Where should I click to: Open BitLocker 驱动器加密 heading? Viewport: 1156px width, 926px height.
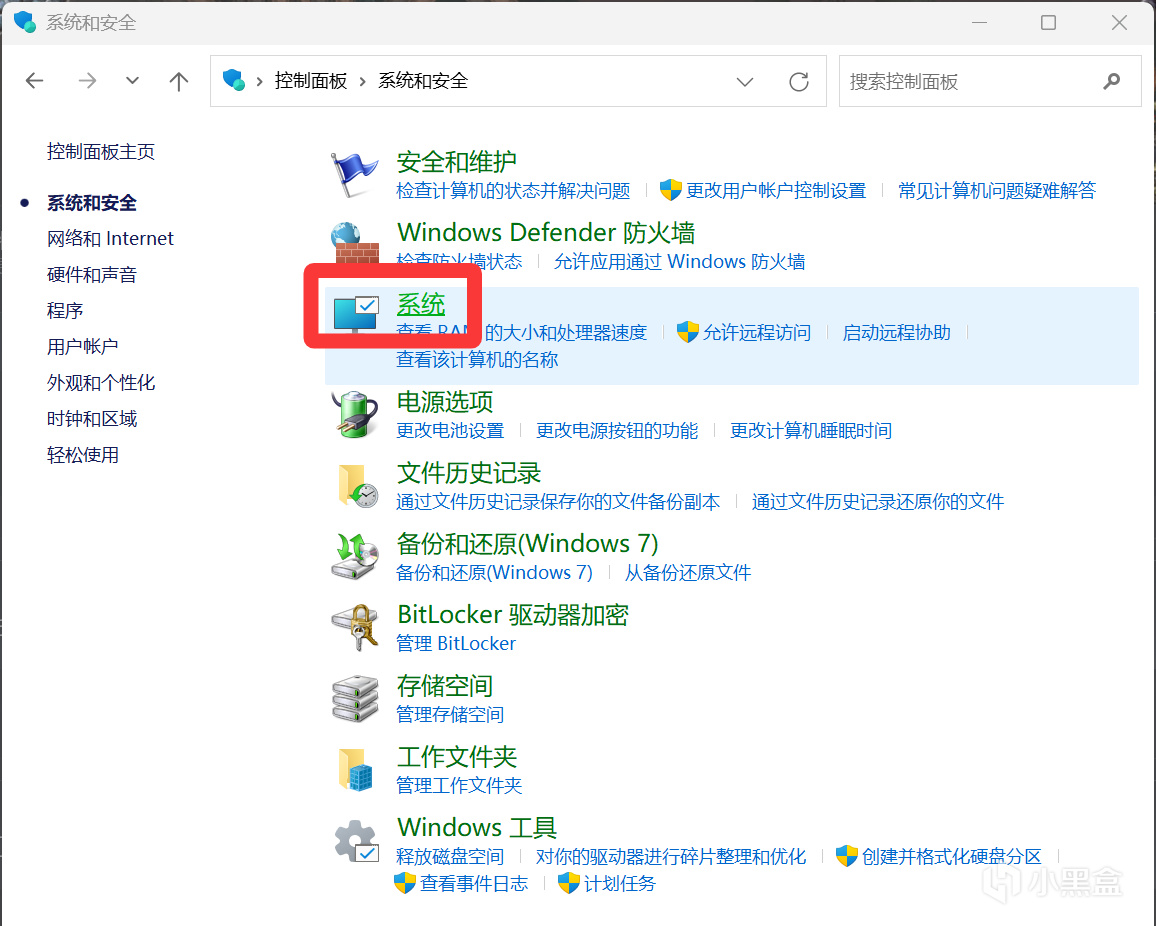click(x=512, y=615)
